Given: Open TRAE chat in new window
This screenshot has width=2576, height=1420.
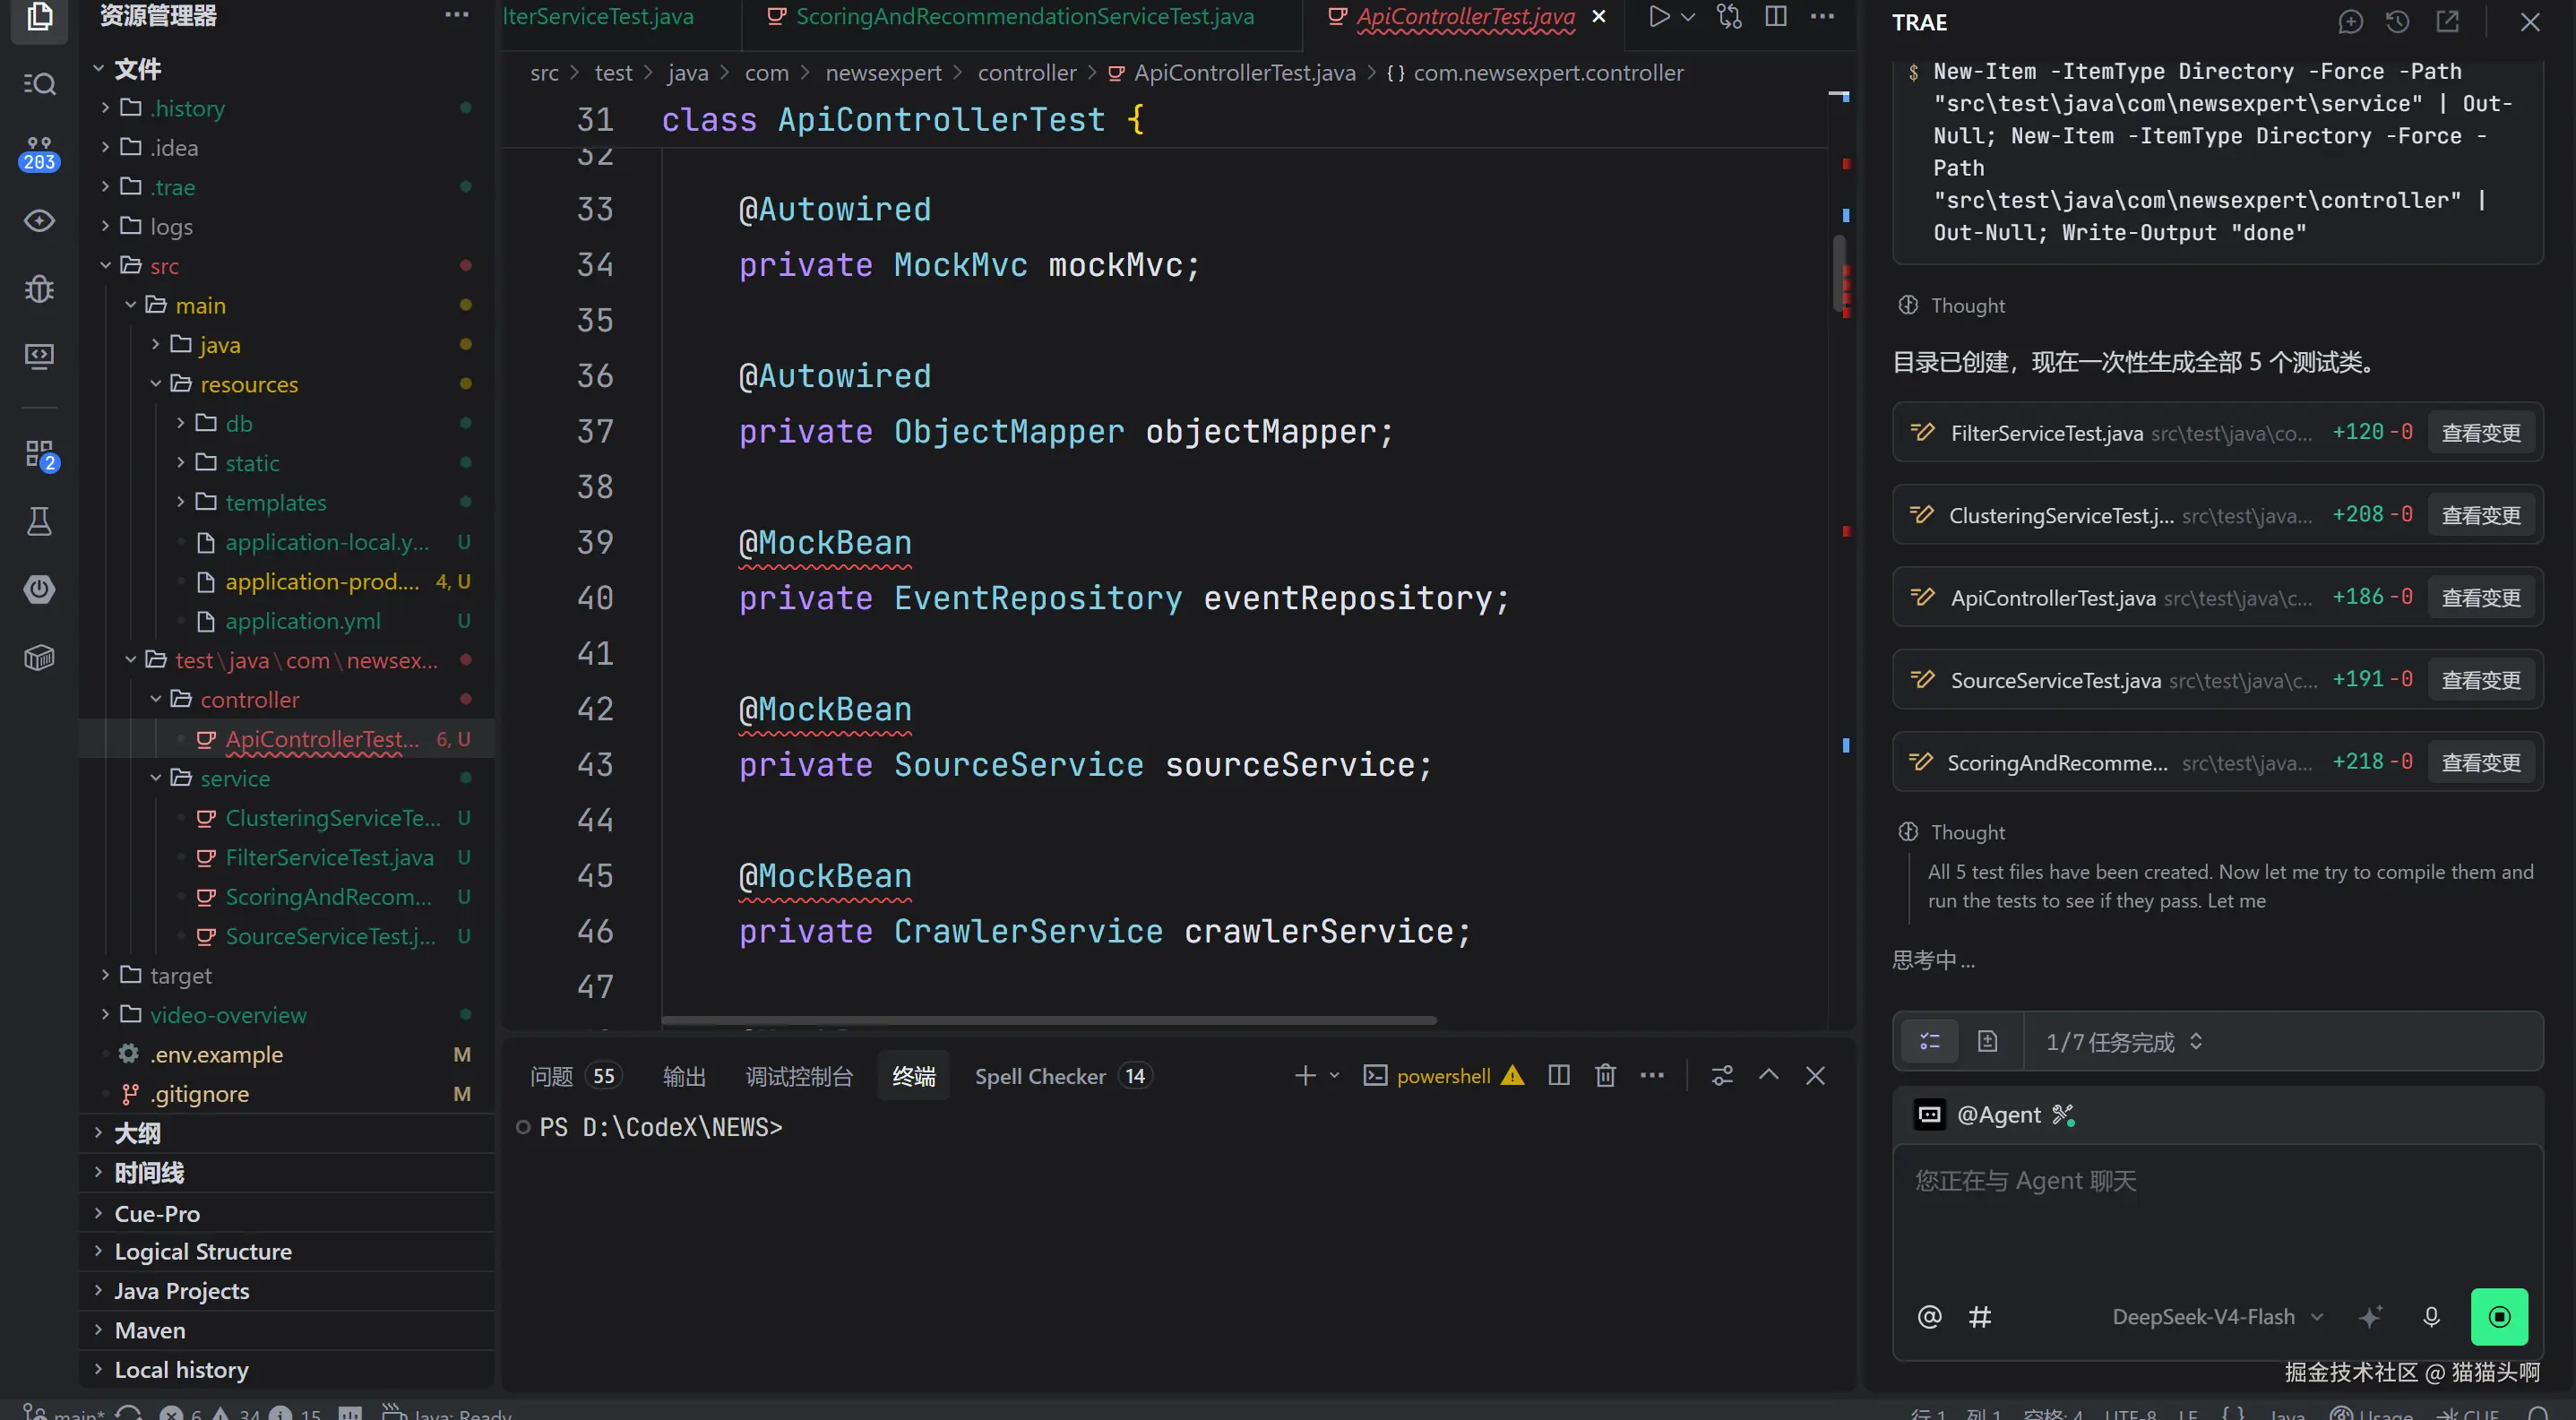Looking at the screenshot, I should coord(2447,22).
